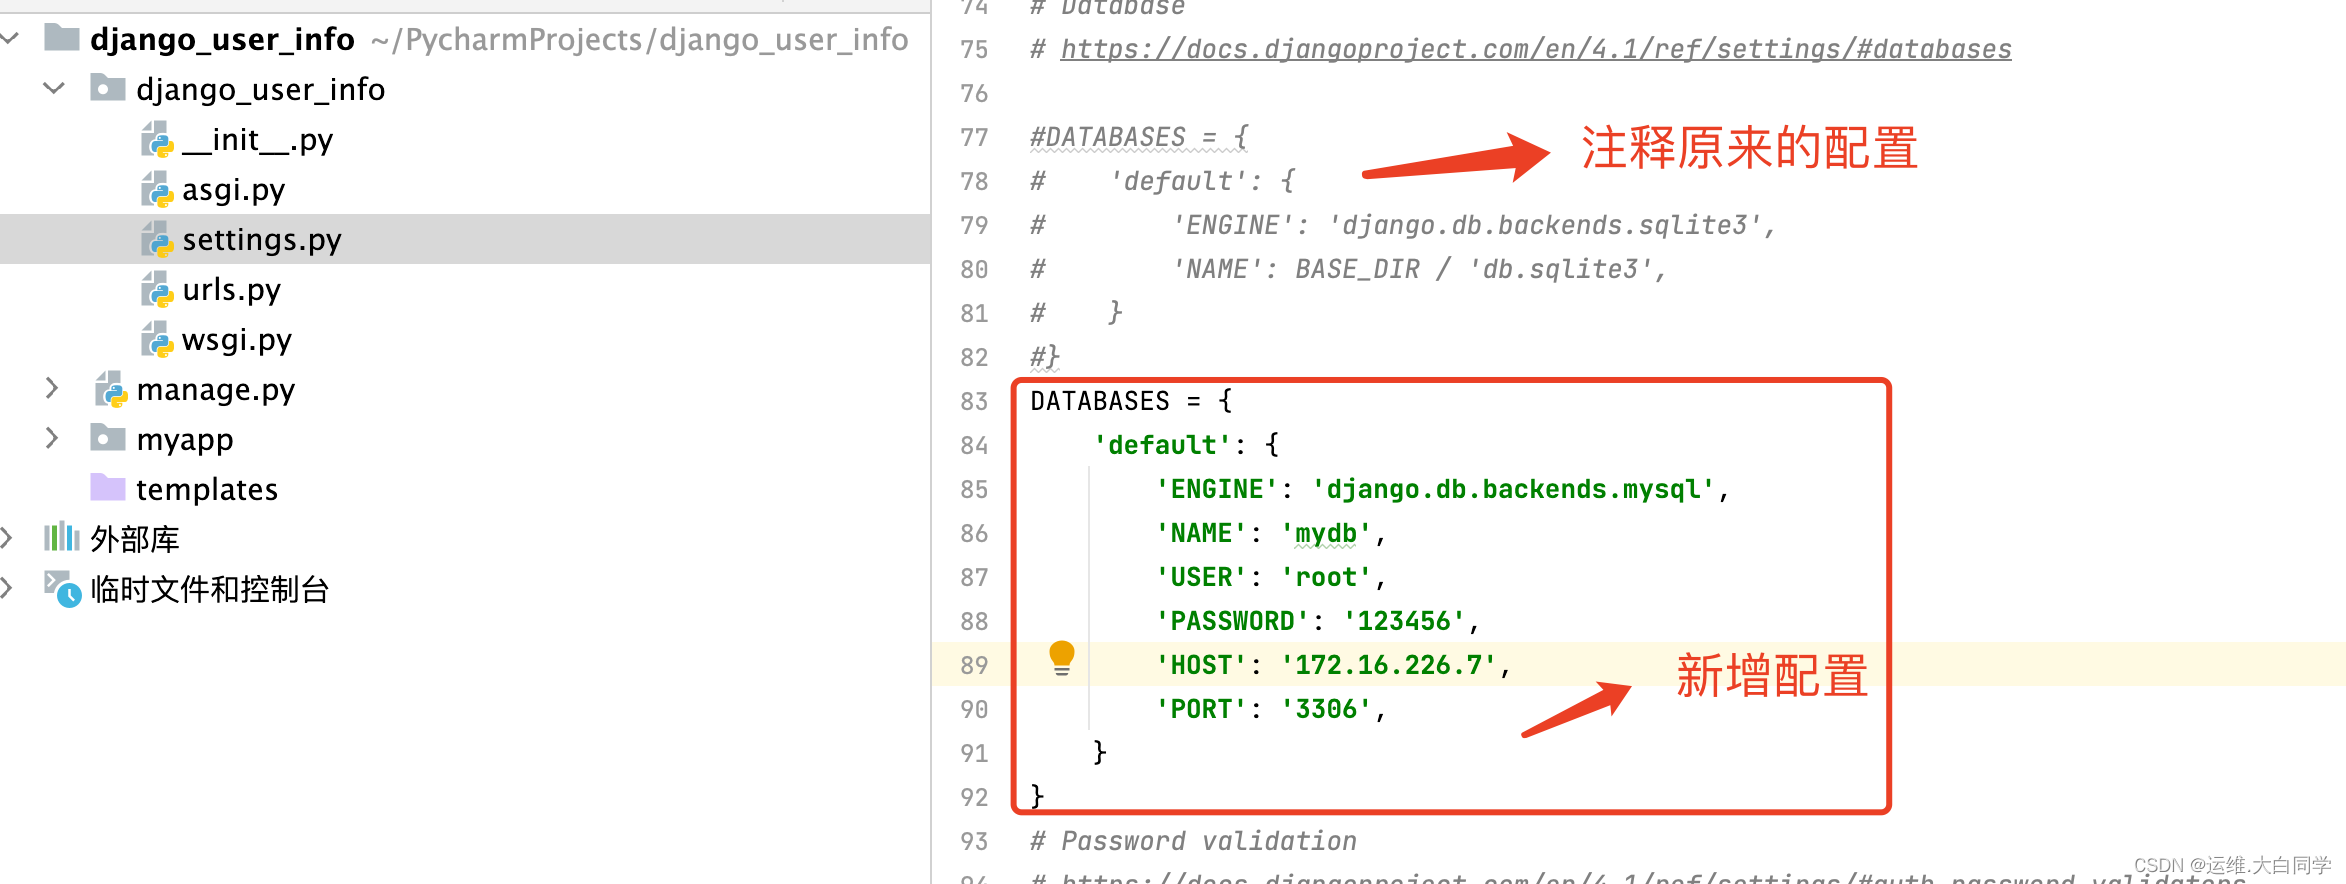This screenshot has width=2346, height=884.
Task: Click gutter line number 83
Action: click(974, 401)
